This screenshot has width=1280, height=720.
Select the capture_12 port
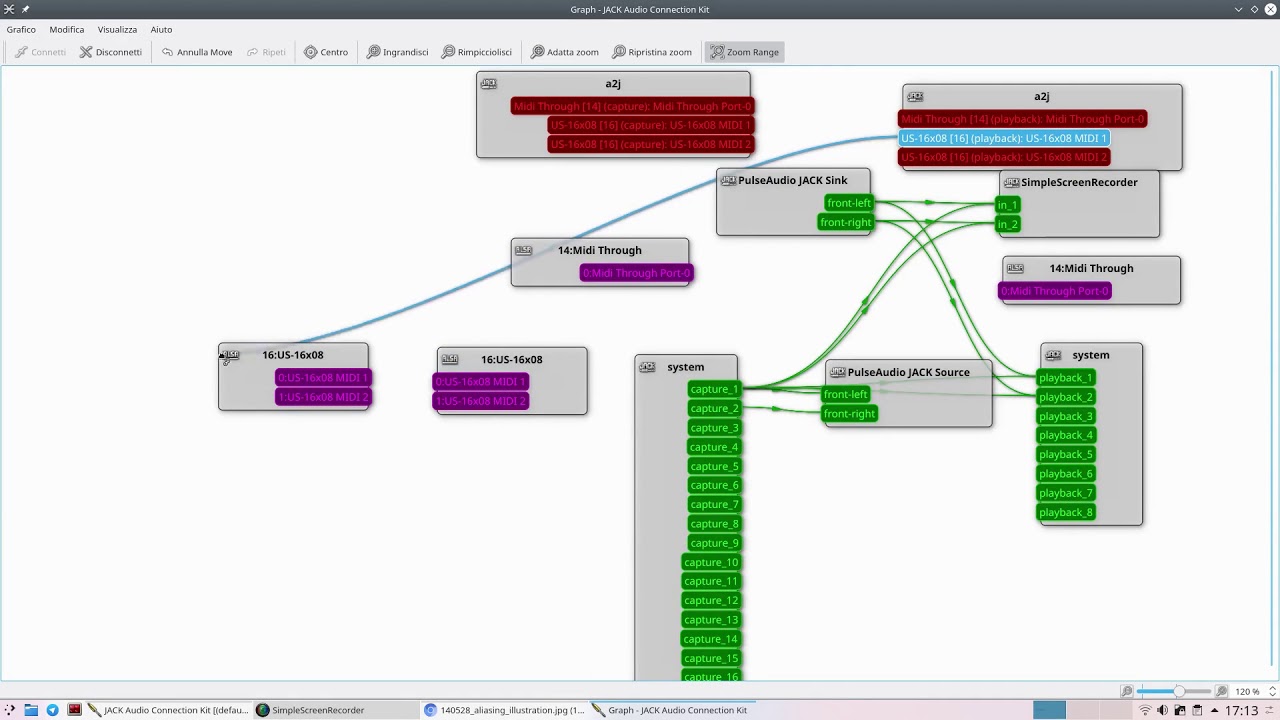[x=711, y=601]
